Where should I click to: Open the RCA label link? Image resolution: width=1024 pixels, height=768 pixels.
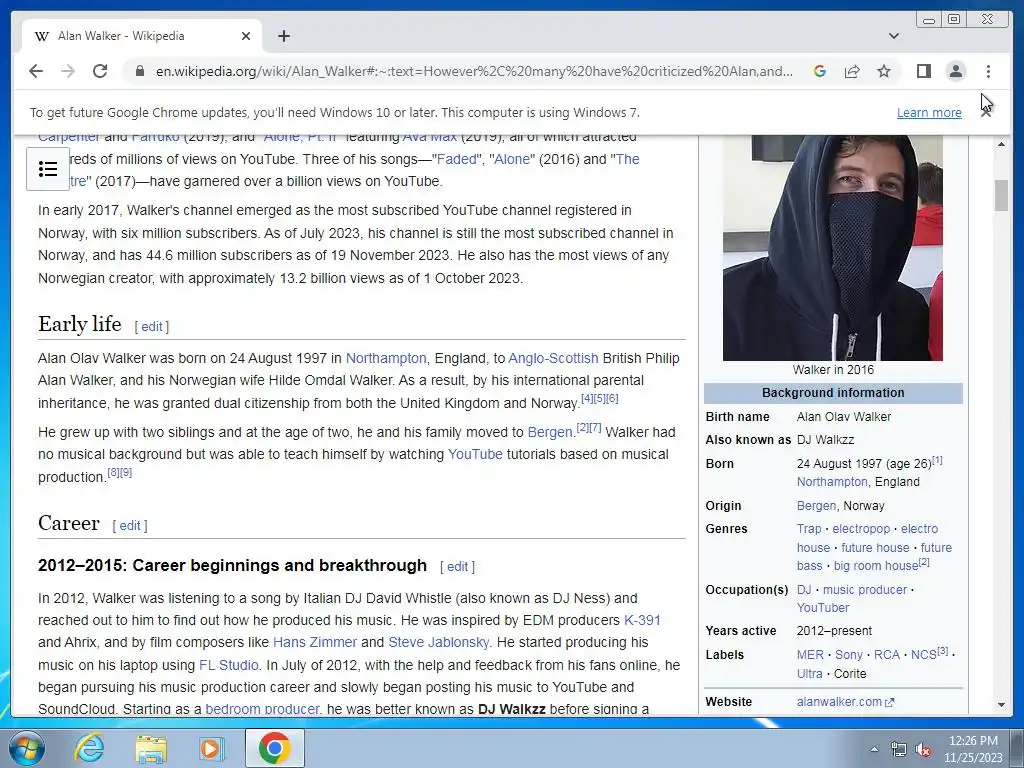pyautogui.click(x=887, y=655)
